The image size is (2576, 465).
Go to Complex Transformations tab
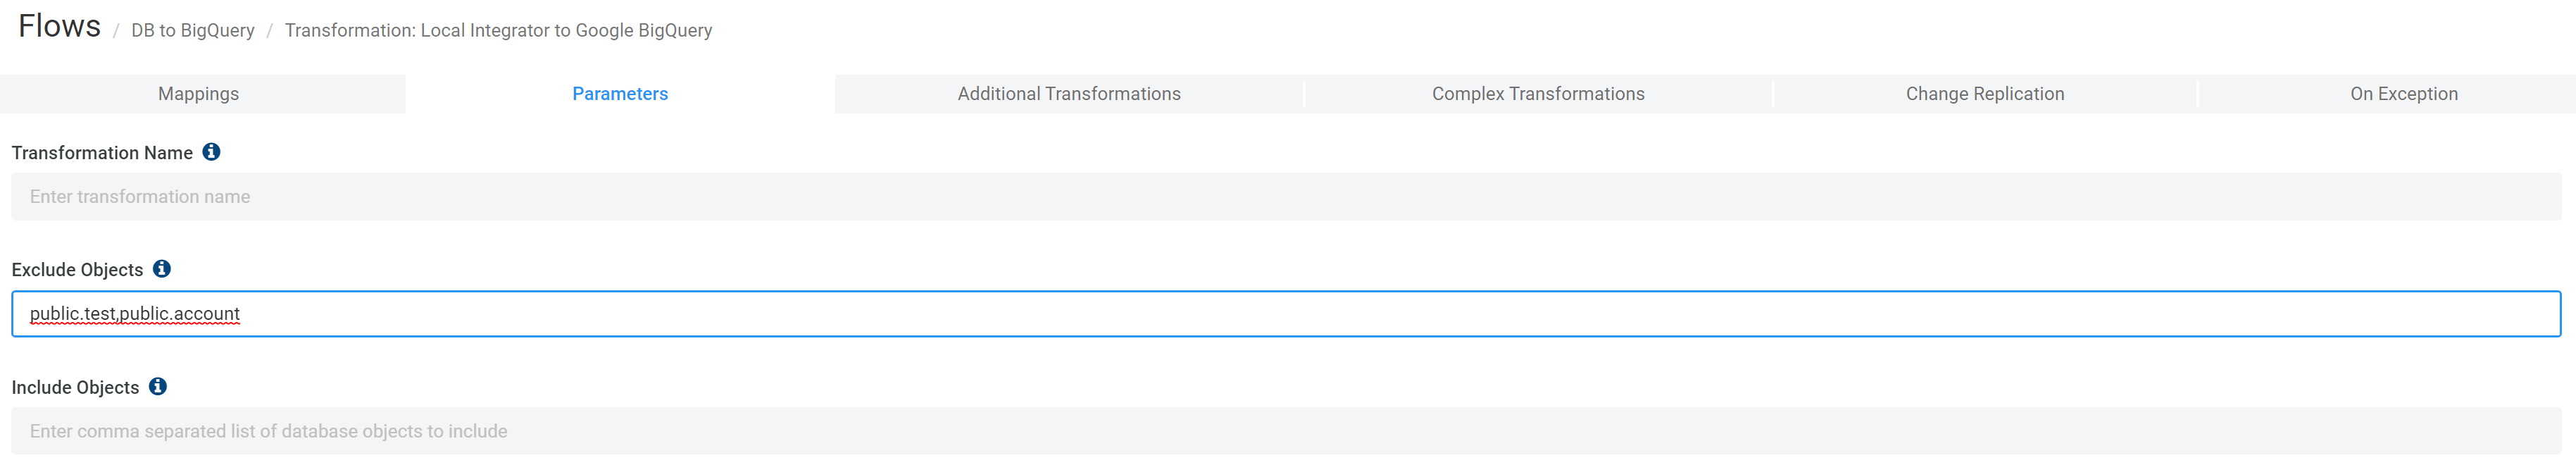(1537, 94)
